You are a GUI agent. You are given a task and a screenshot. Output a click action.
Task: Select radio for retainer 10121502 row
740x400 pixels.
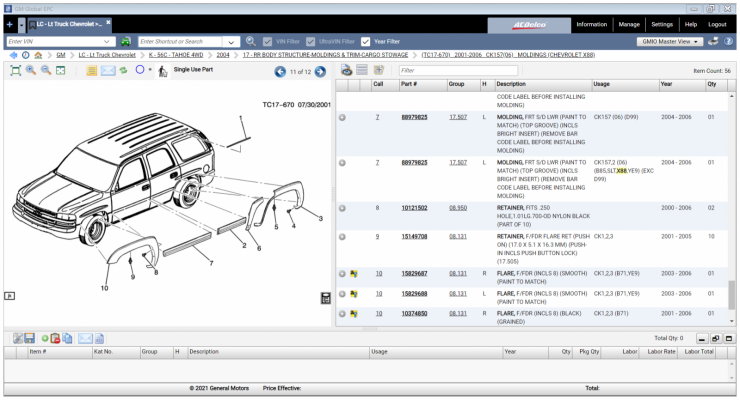pyautogui.click(x=342, y=208)
